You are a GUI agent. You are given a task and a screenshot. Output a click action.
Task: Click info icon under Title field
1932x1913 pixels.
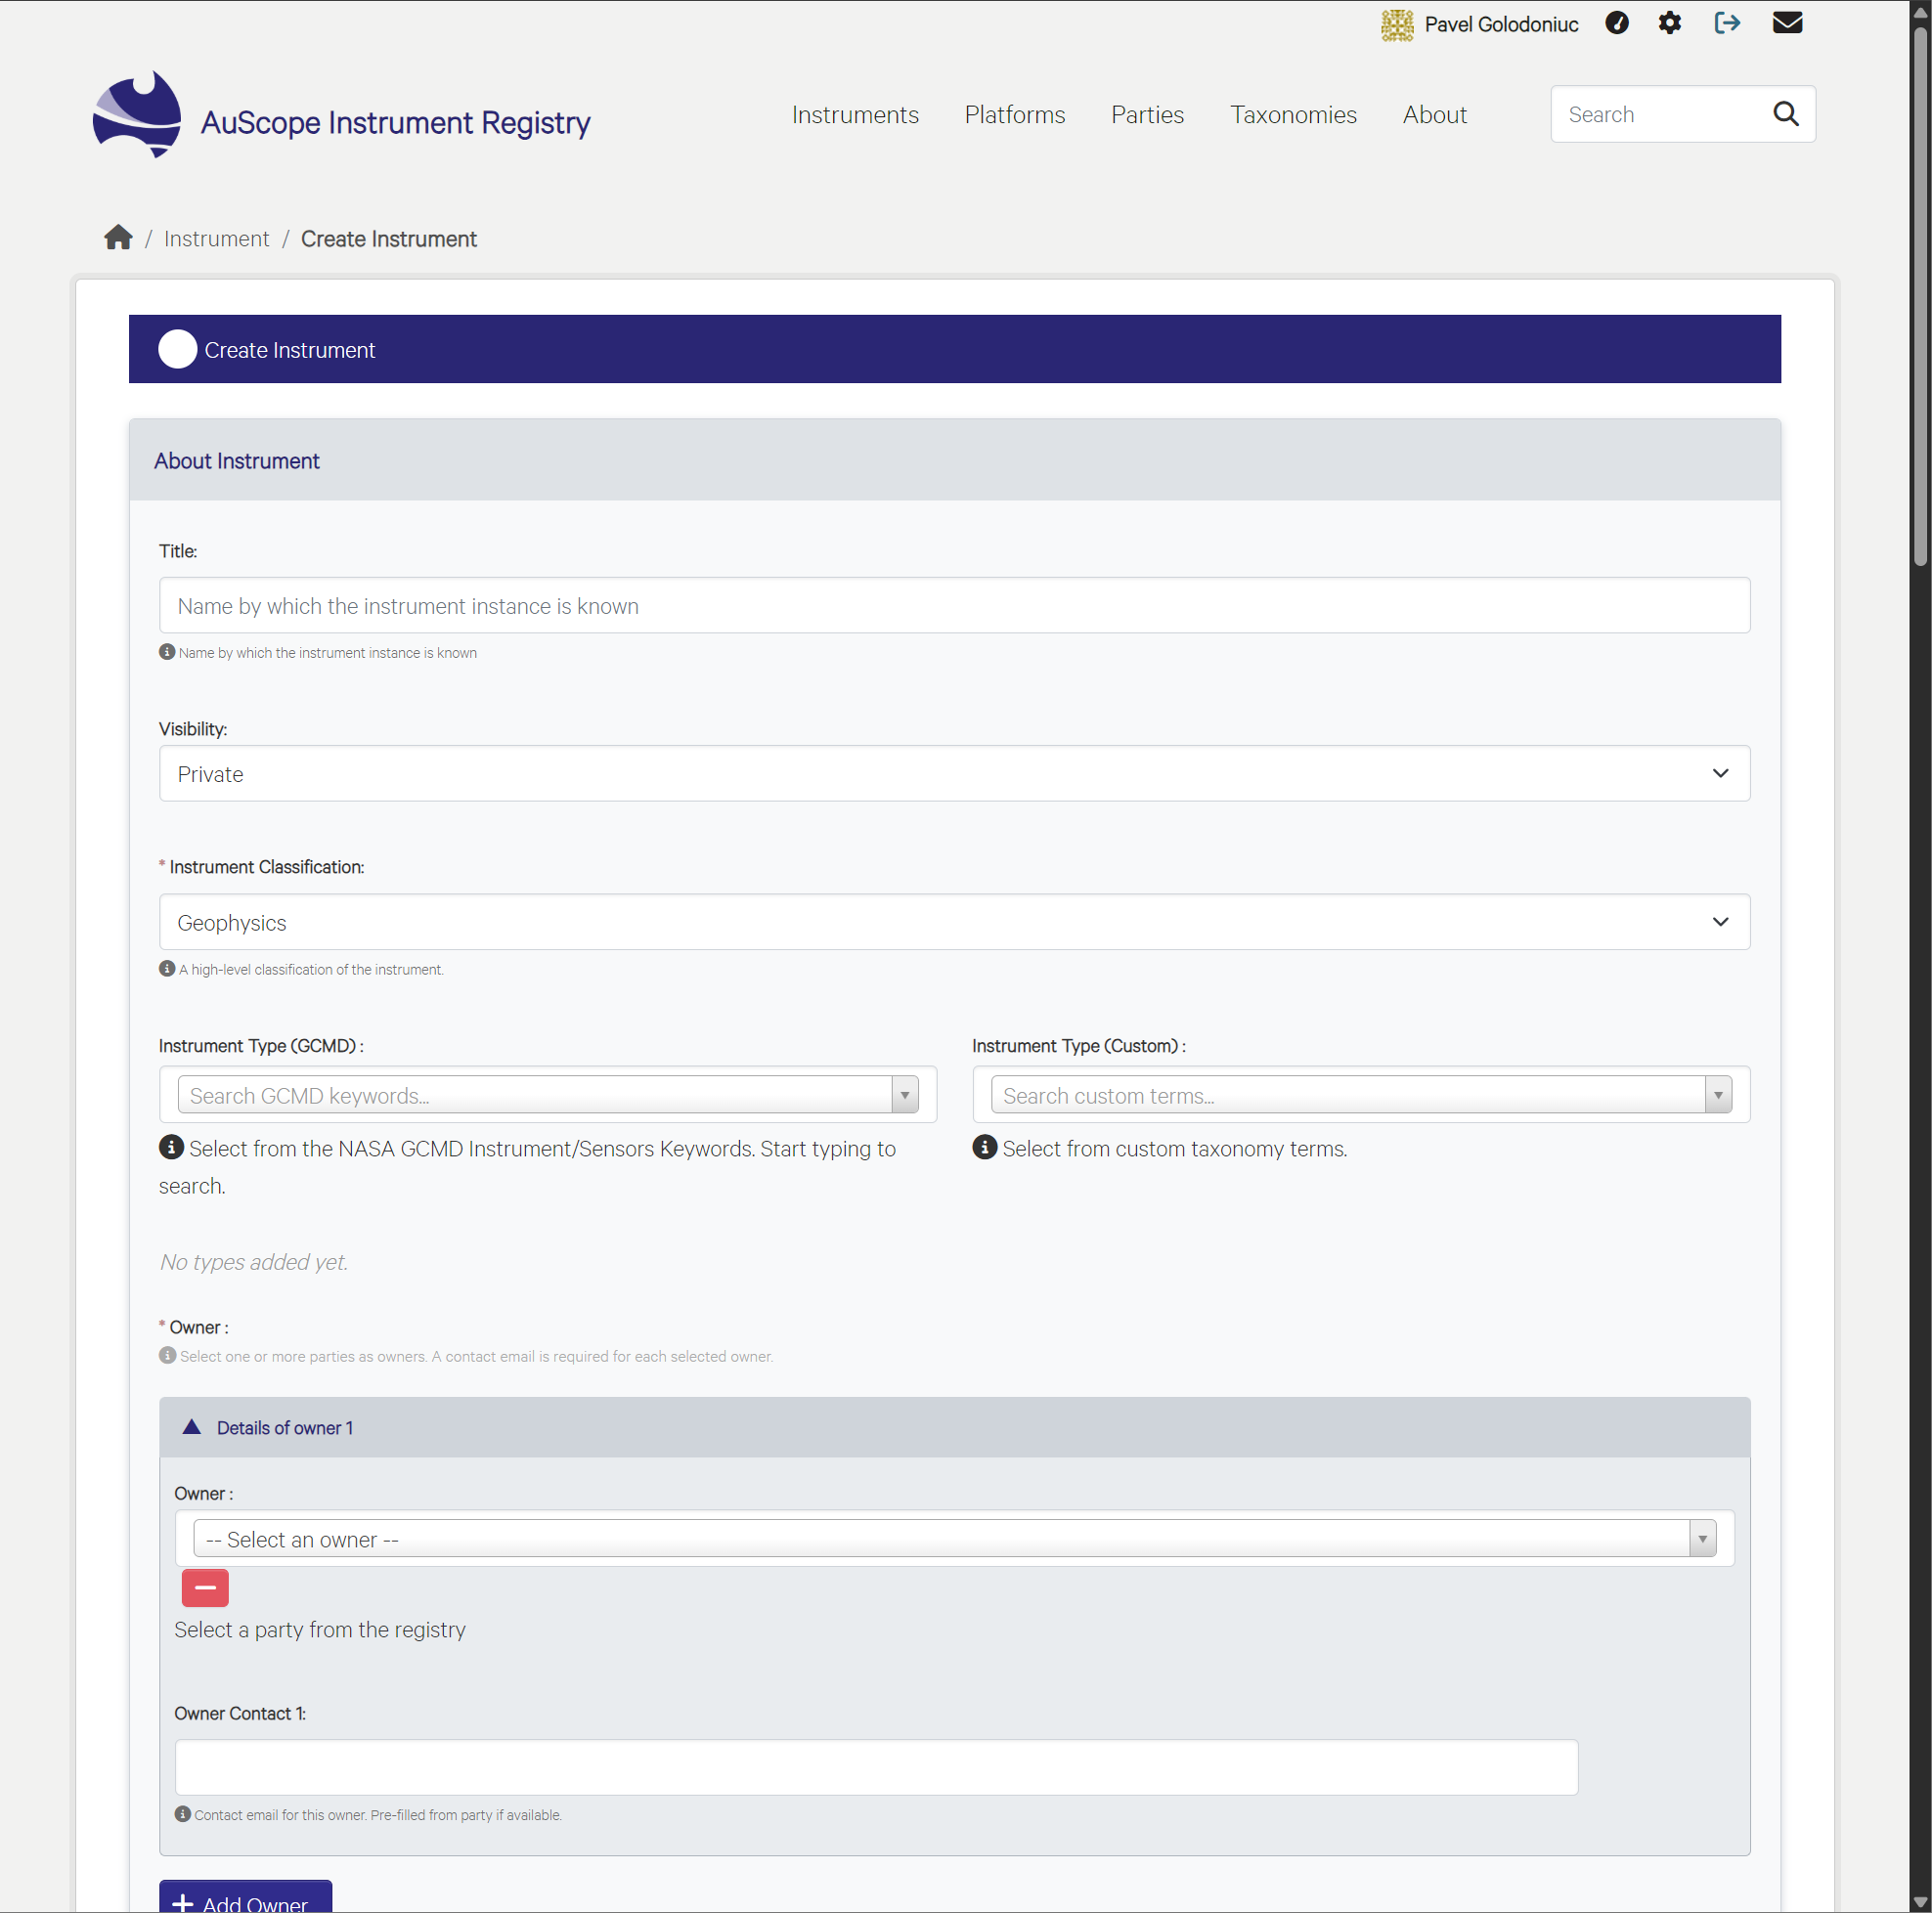(x=167, y=652)
